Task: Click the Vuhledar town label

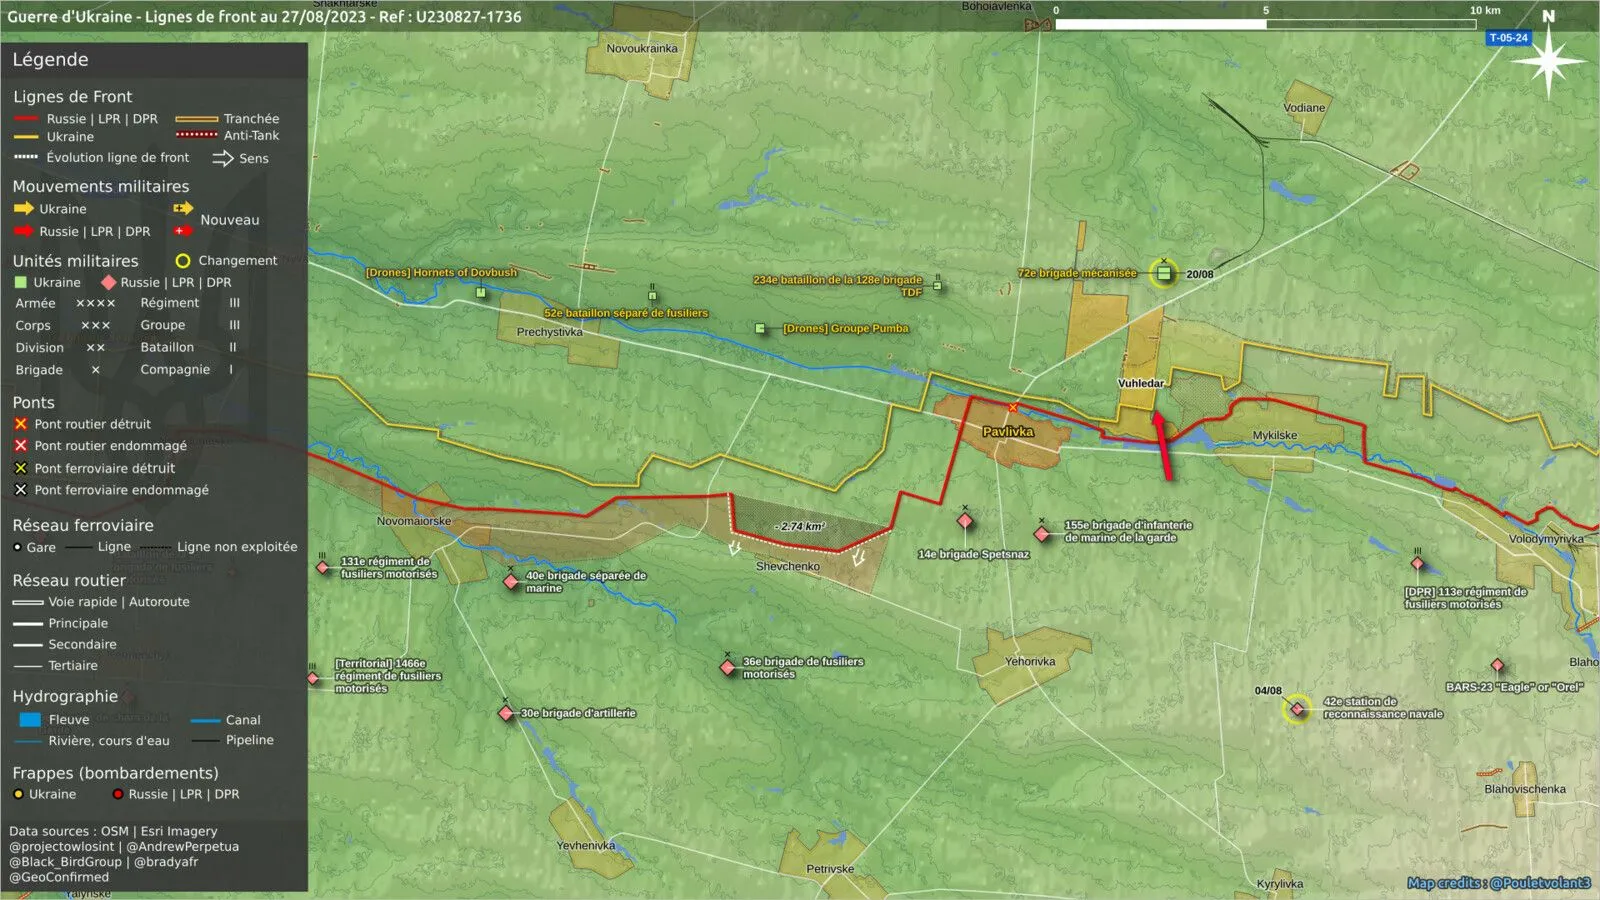Action: [1141, 383]
